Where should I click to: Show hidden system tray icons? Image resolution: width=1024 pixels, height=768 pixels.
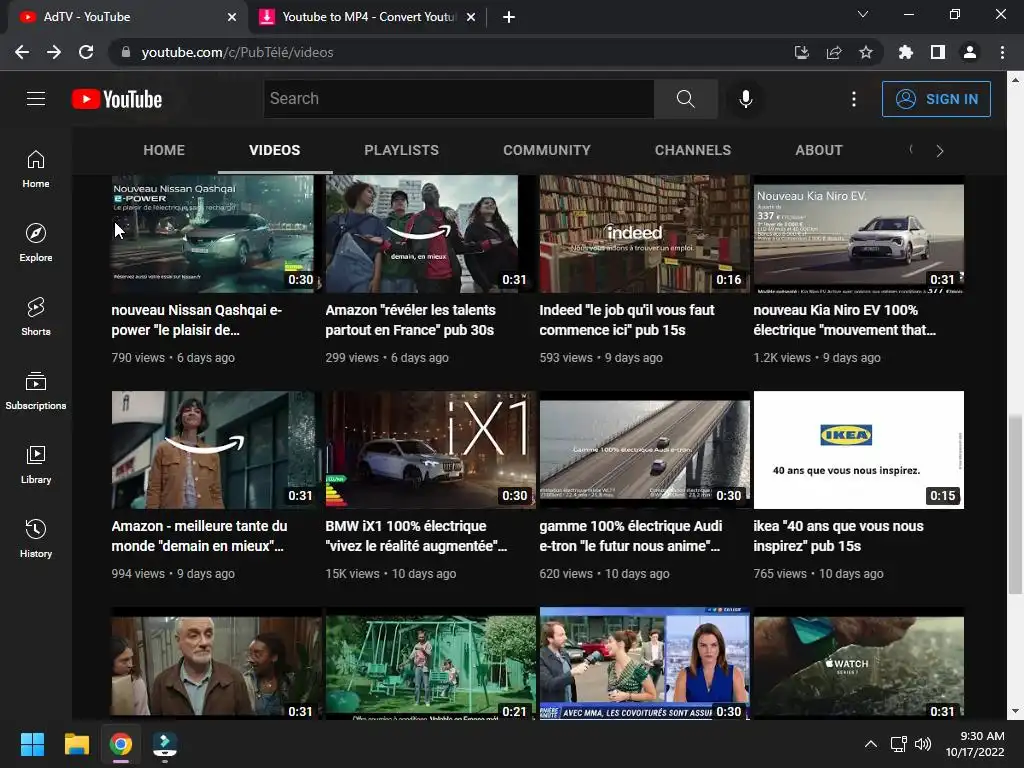point(871,744)
